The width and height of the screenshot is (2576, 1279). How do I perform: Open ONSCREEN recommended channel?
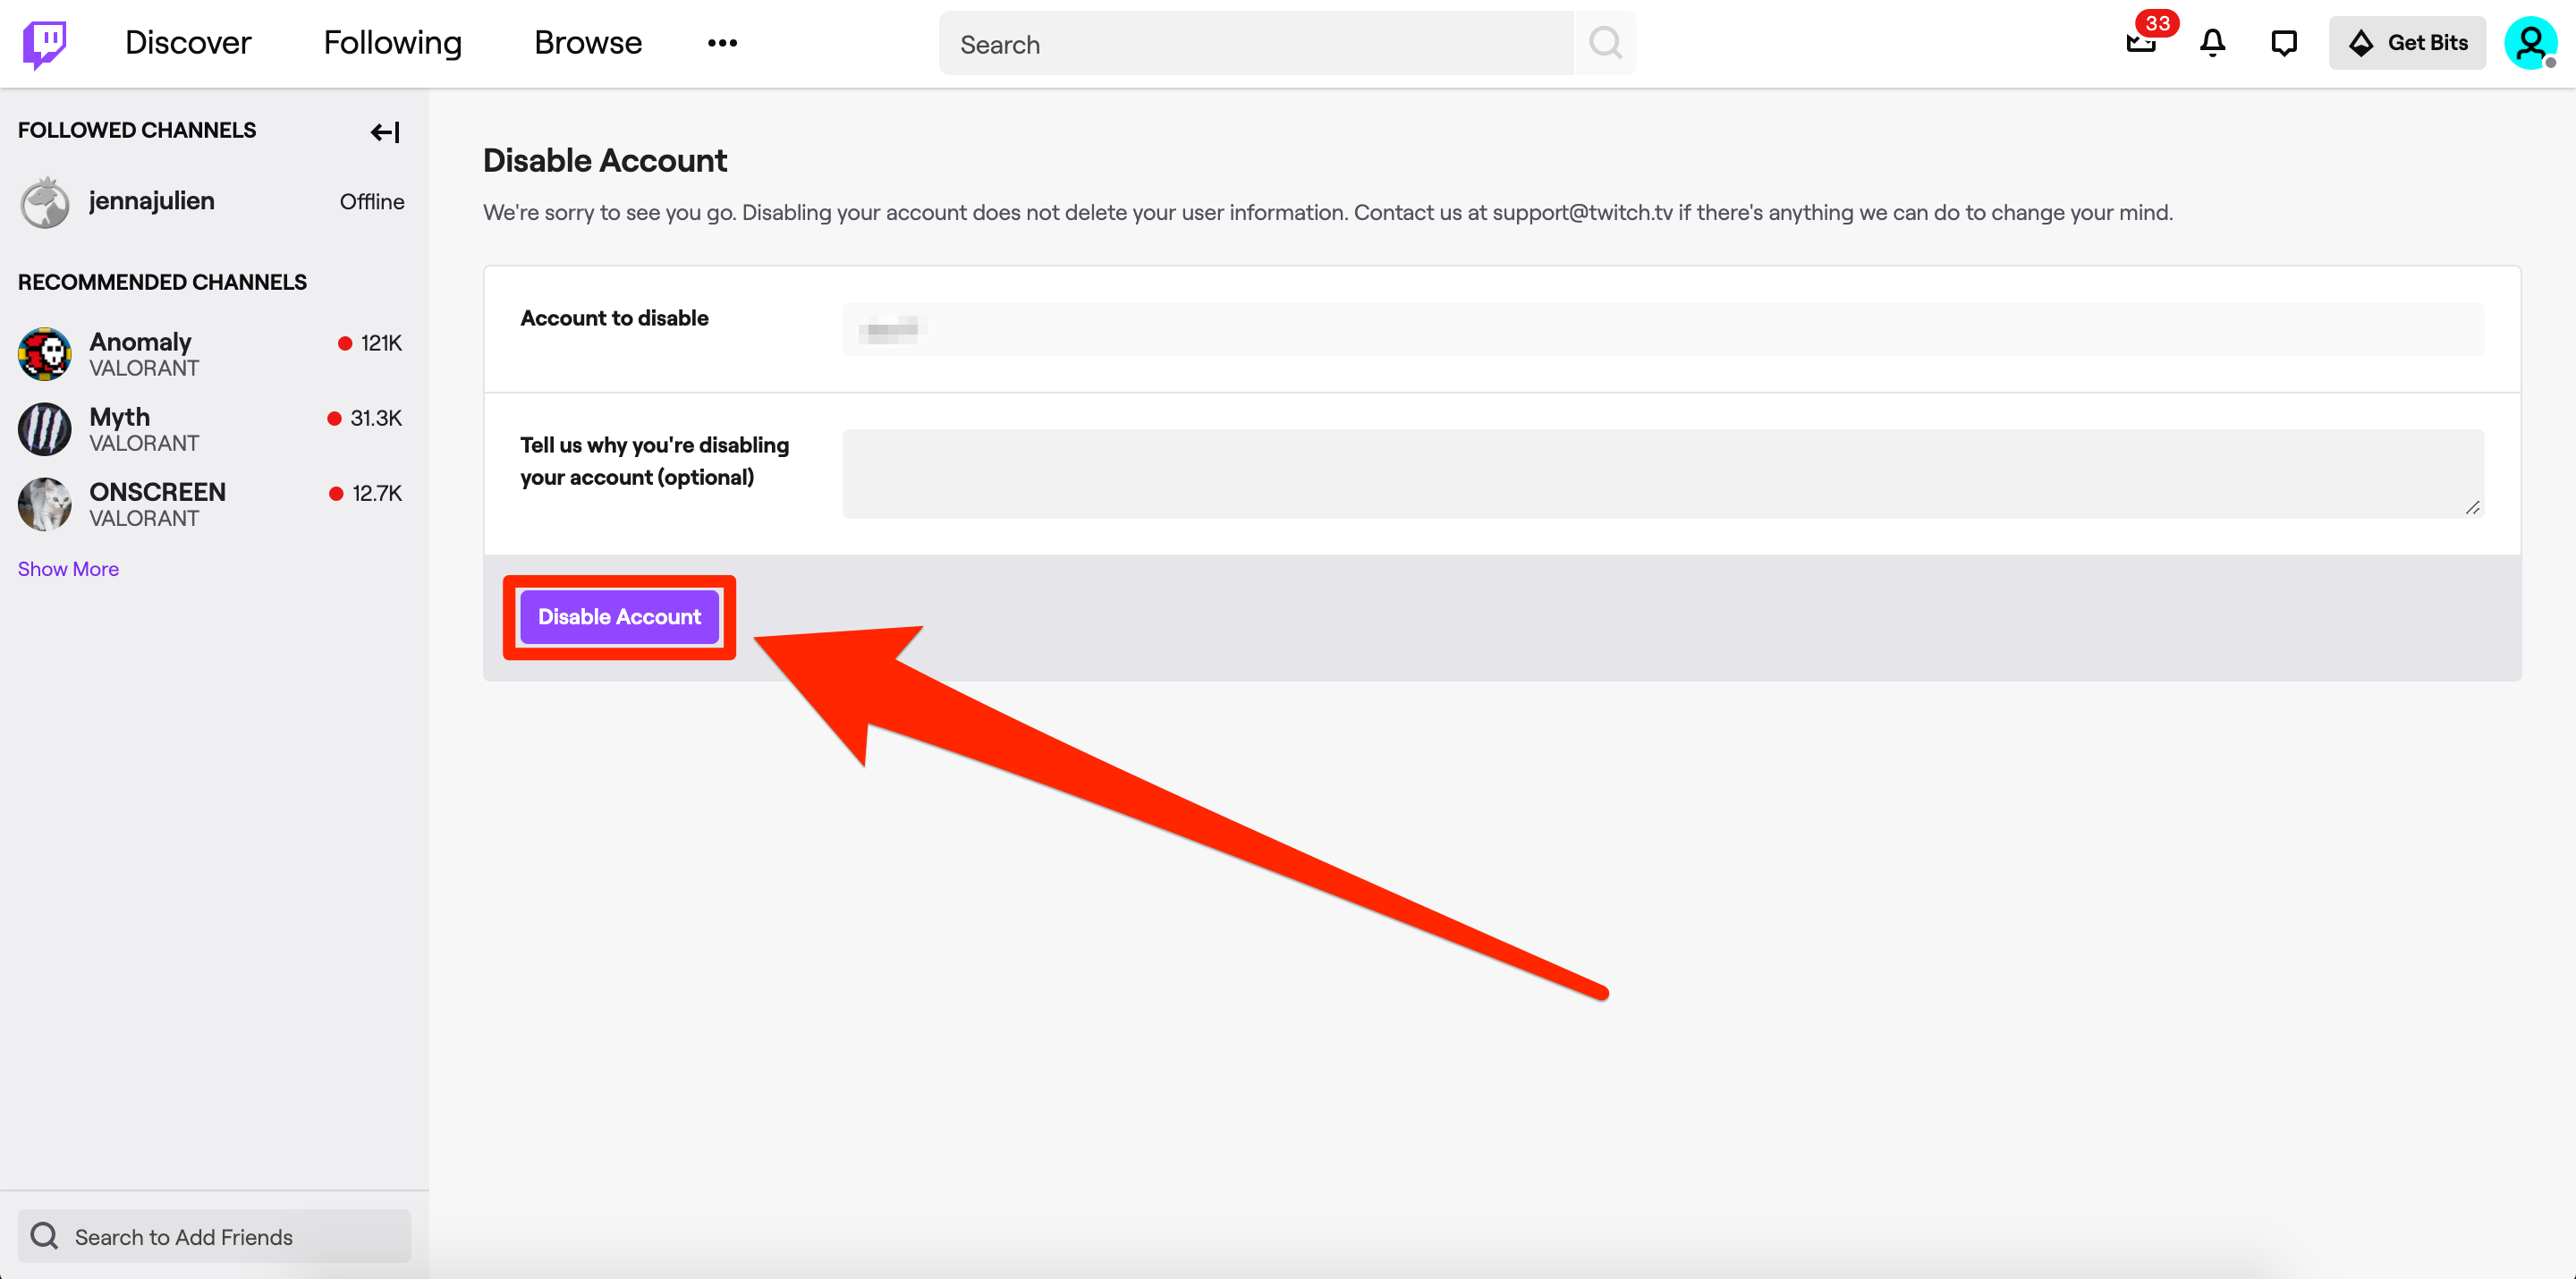point(214,504)
